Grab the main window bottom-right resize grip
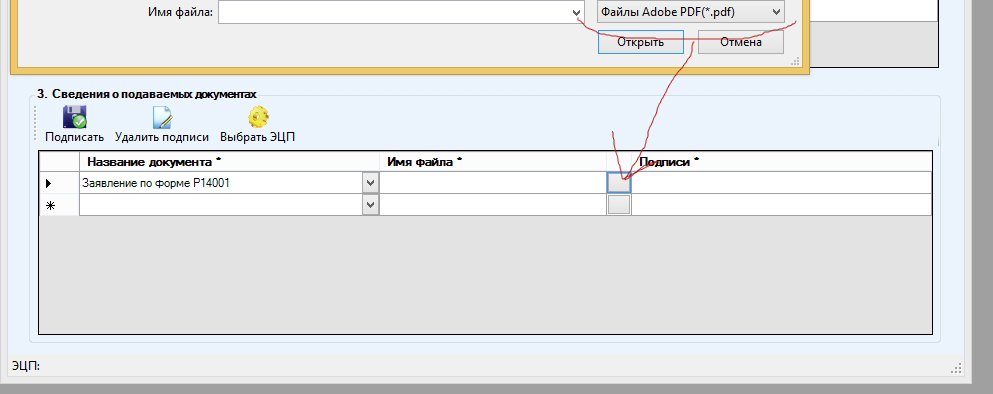The height and width of the screenshot is (394, 993). click(x=957, y=368)
